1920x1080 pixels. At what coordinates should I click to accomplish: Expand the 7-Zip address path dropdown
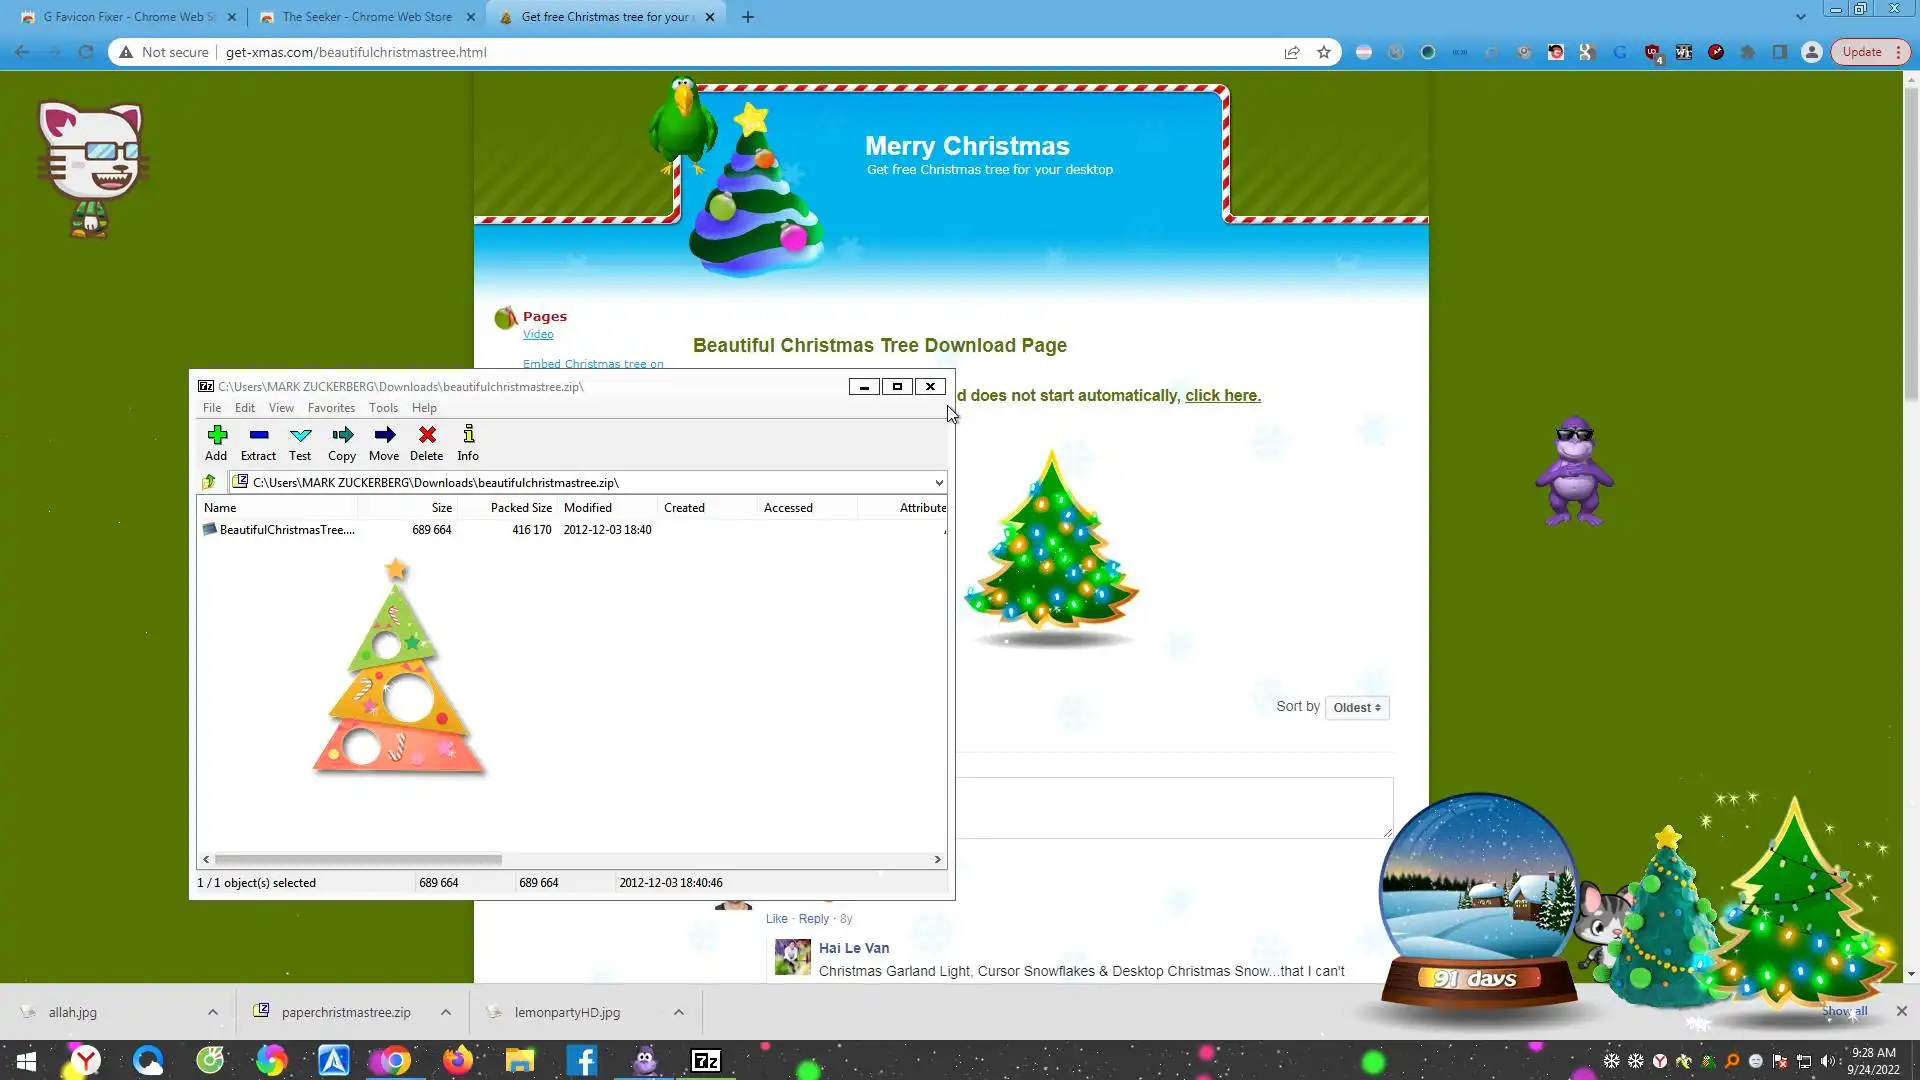pyautogui.click(x=938, y=483)
